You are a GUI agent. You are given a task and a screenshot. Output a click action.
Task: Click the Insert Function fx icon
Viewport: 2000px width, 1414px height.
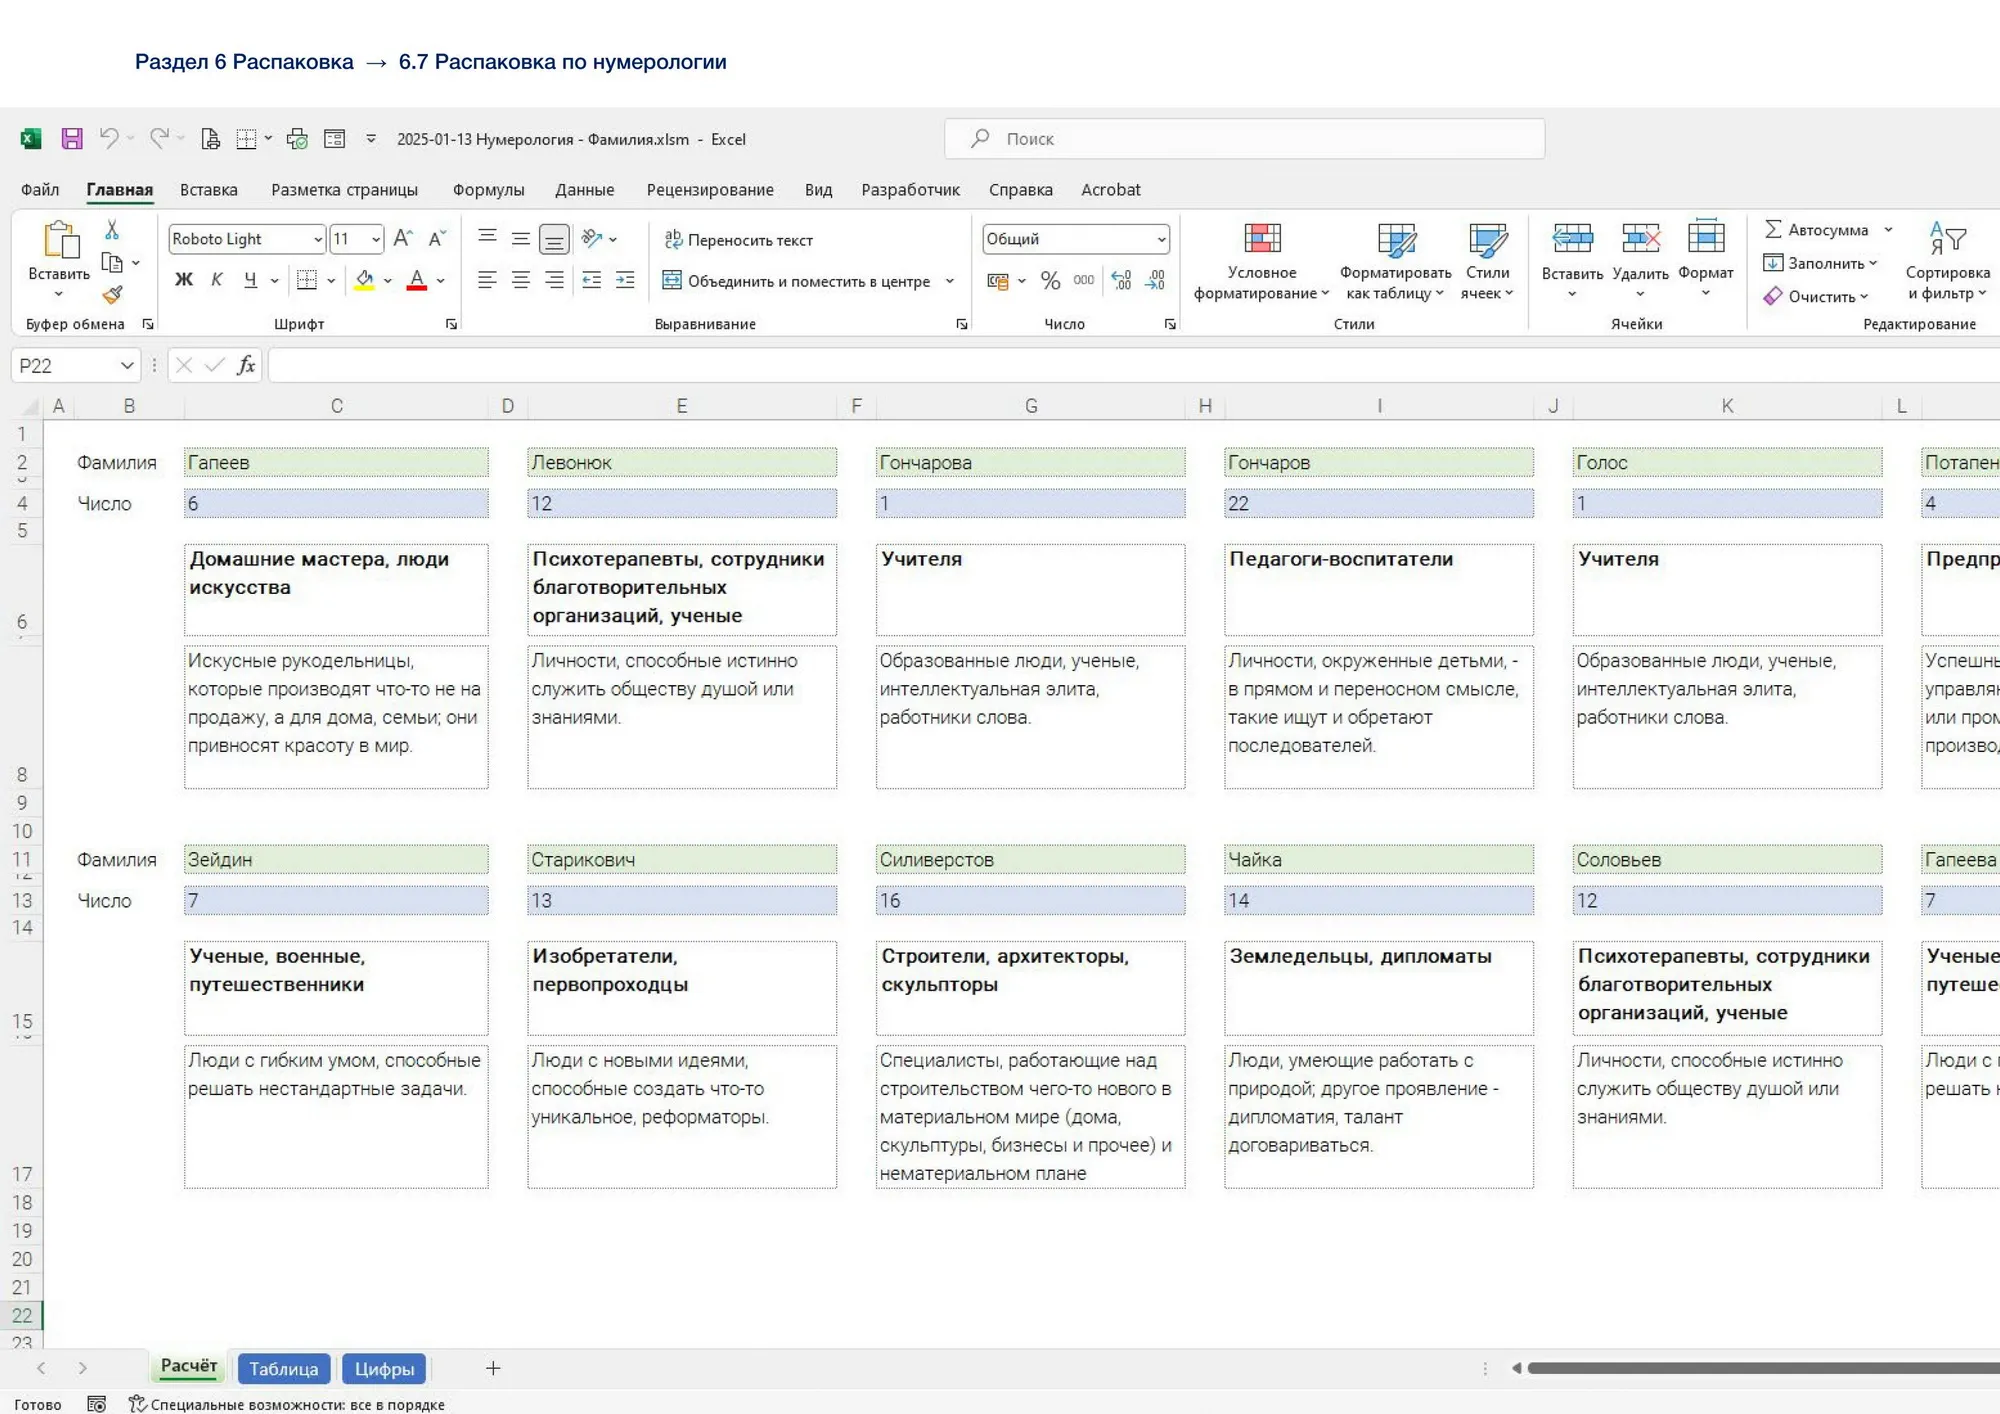[x=246, y=366]
